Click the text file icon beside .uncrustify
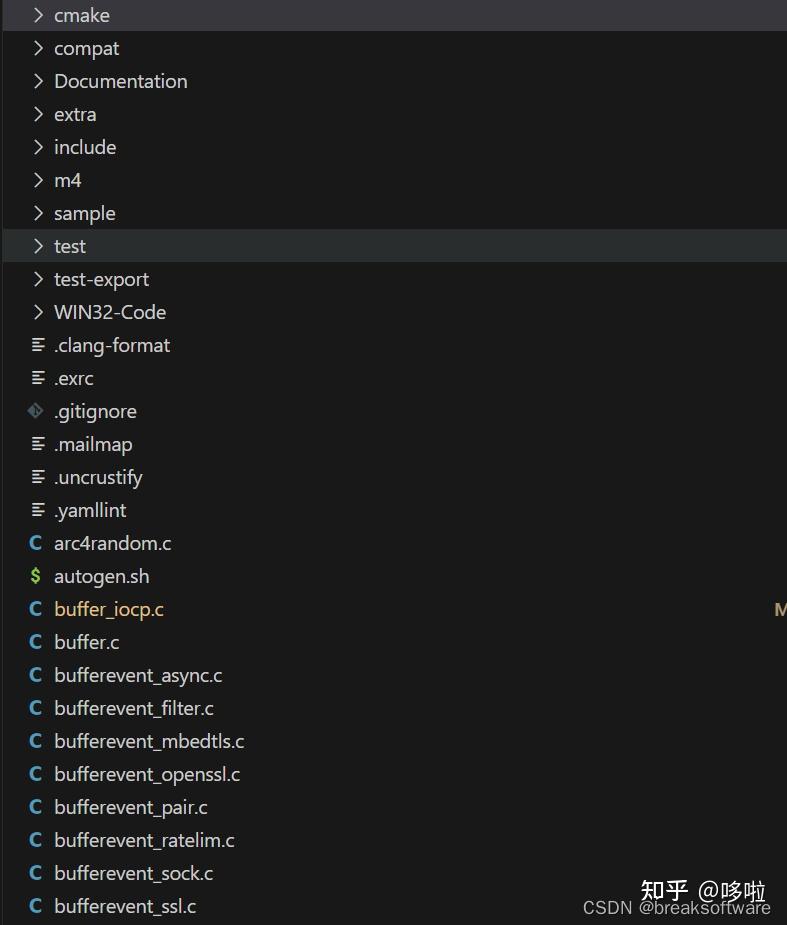 38,477
